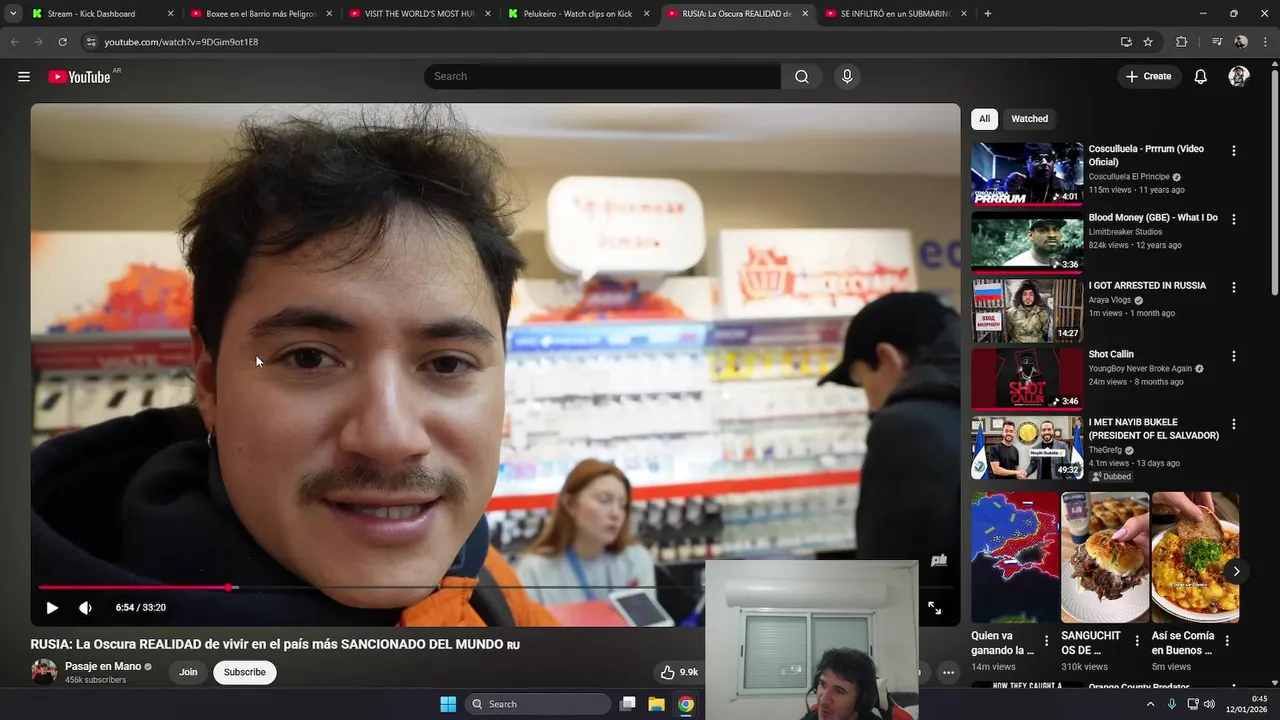Join the Pasaje en Mano channel
Viewport: 1280px width, 720px height.
click(x=188, y=672)
